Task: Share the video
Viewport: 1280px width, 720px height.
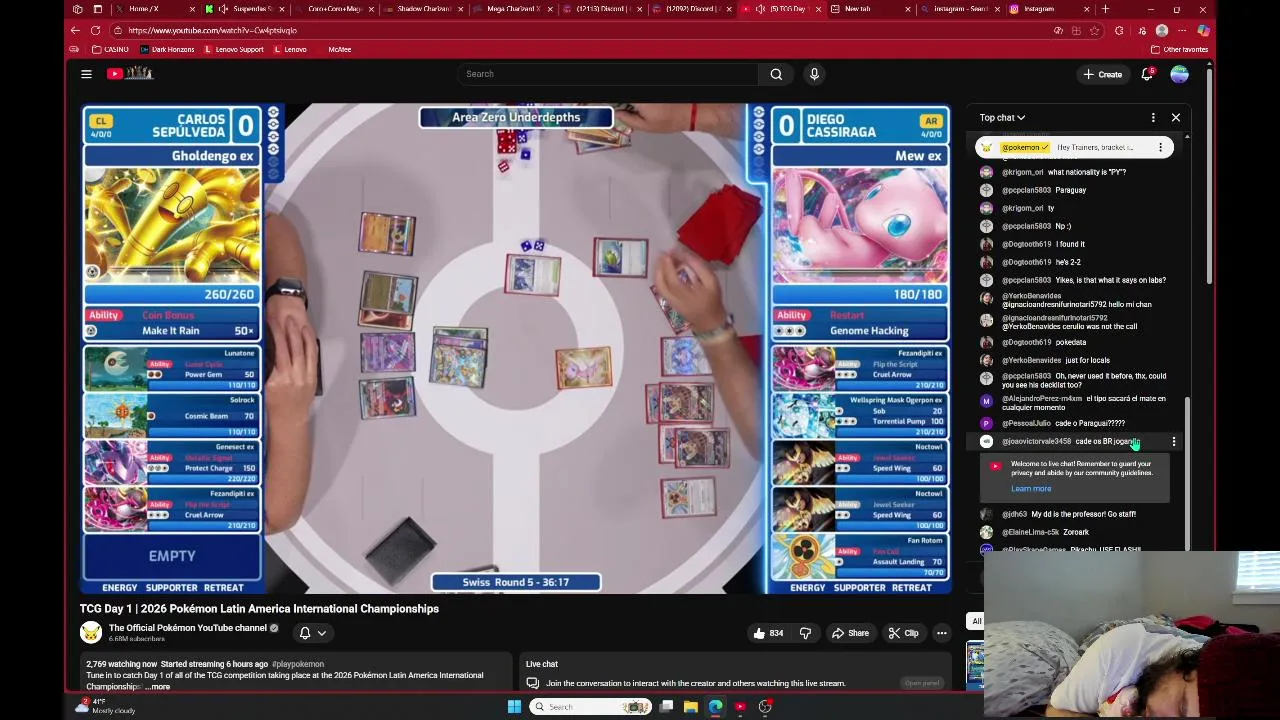Action: (x=850, y=633)
